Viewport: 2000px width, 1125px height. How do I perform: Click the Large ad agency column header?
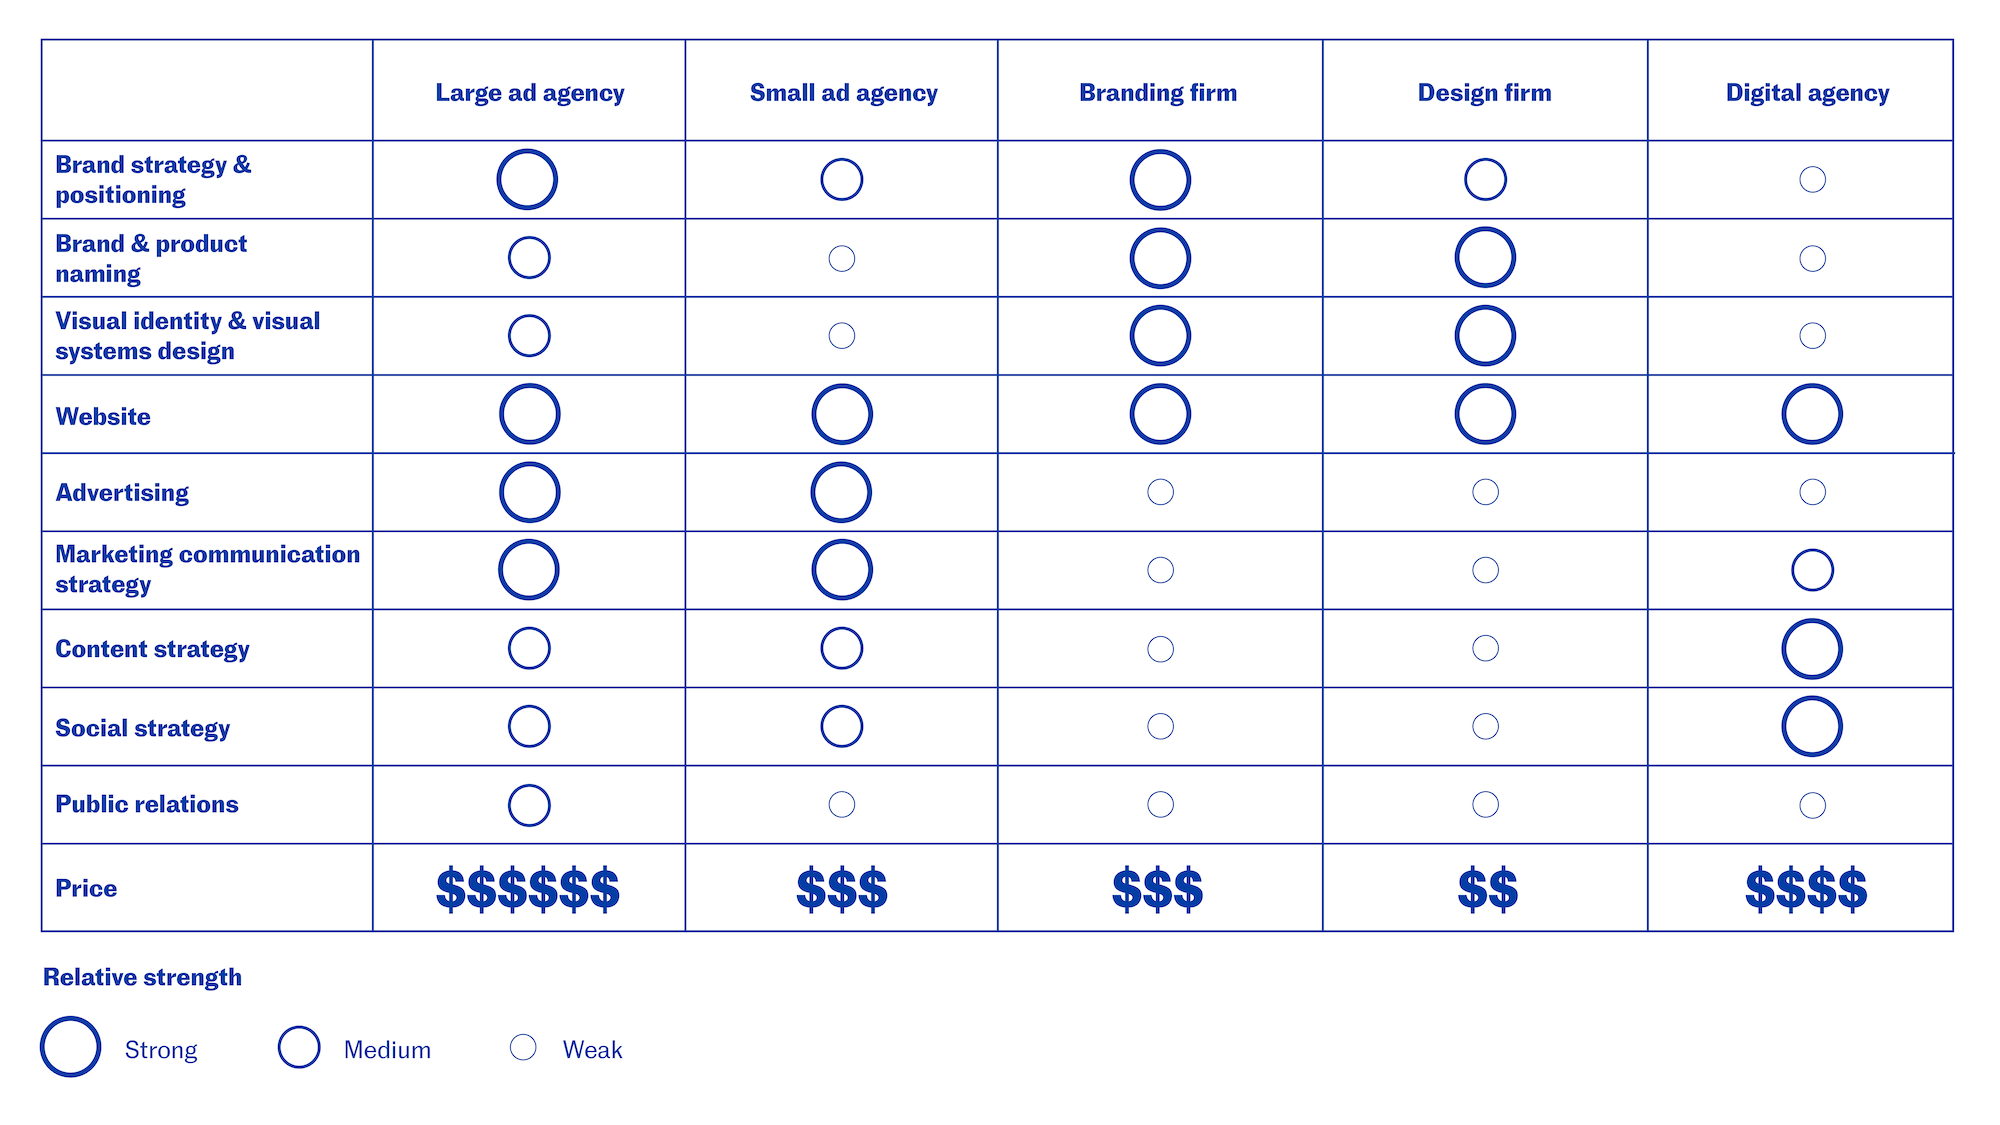pos(529,93)
